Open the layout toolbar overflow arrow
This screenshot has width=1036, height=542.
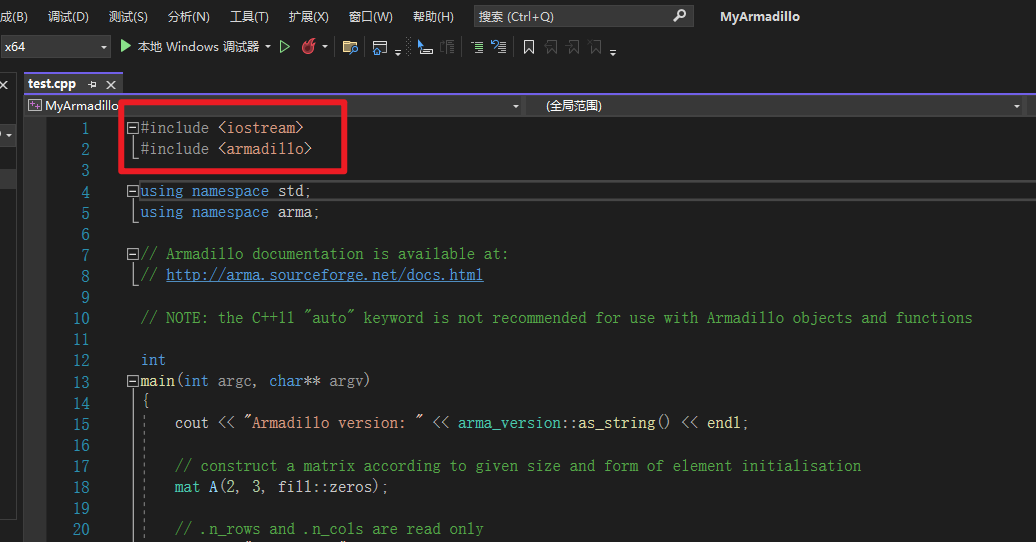click(398, 52)
